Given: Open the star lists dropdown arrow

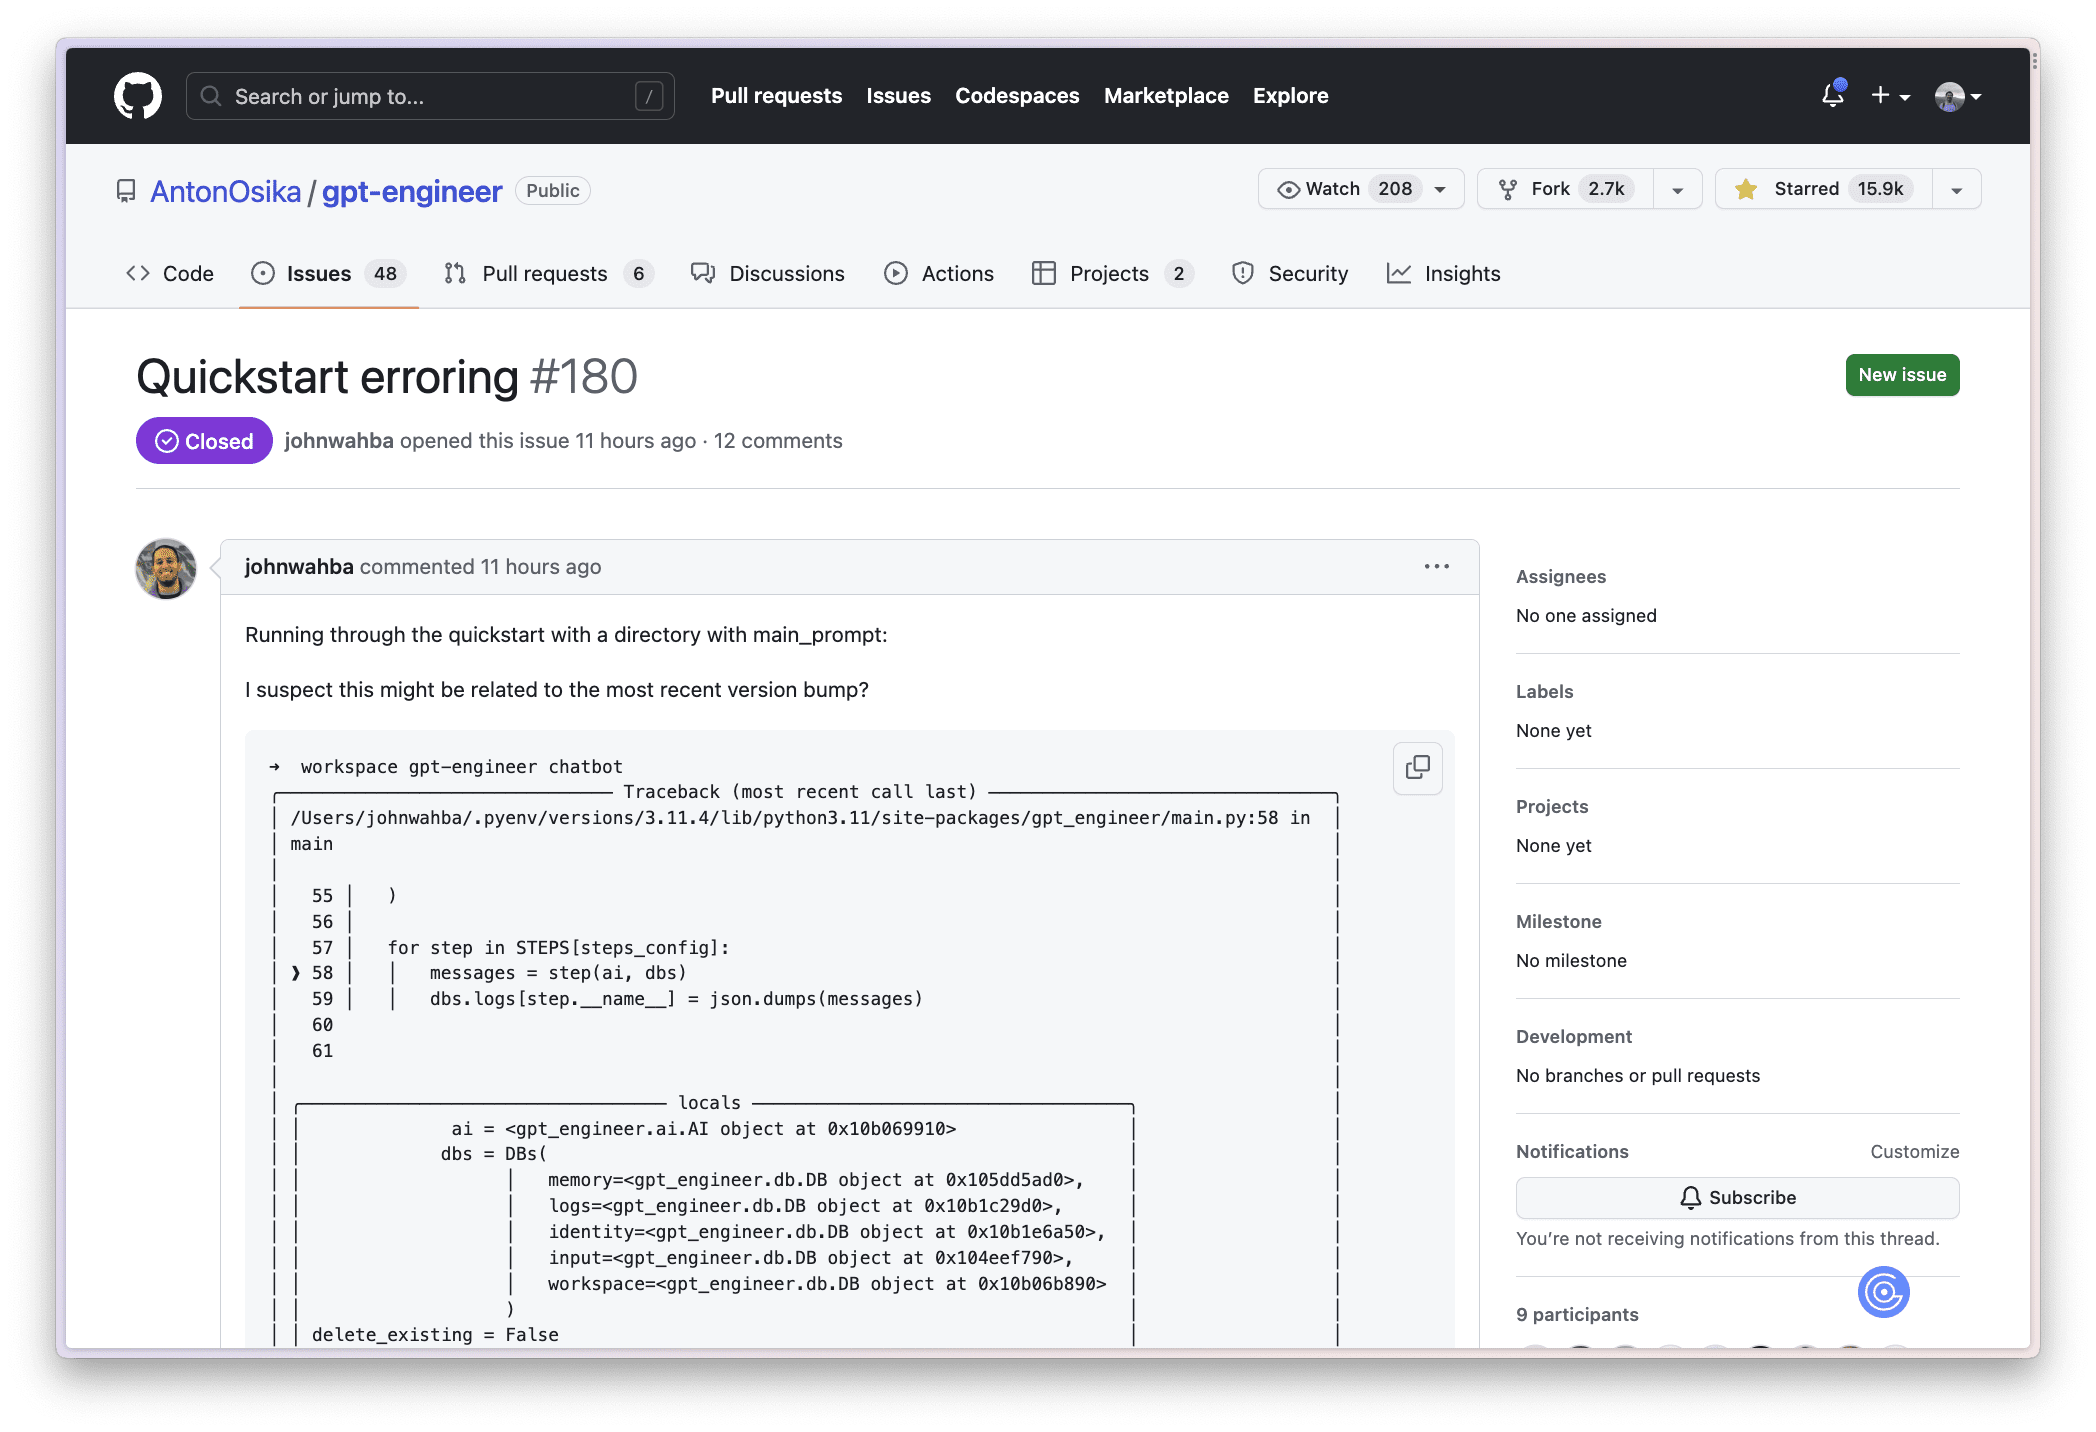Looking at the screenshot, I should tap(1957, 190).
